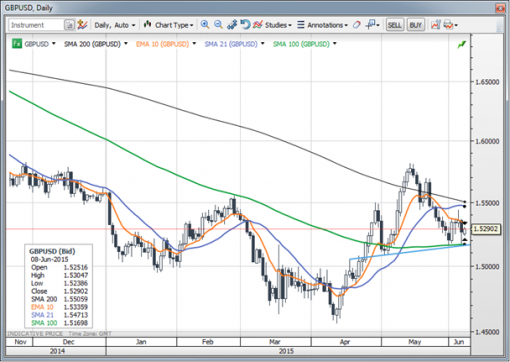The height and width of the screenshot is (362, 510).
Task: Click the 1.55000 price axis label
Action: click(487, 203)
